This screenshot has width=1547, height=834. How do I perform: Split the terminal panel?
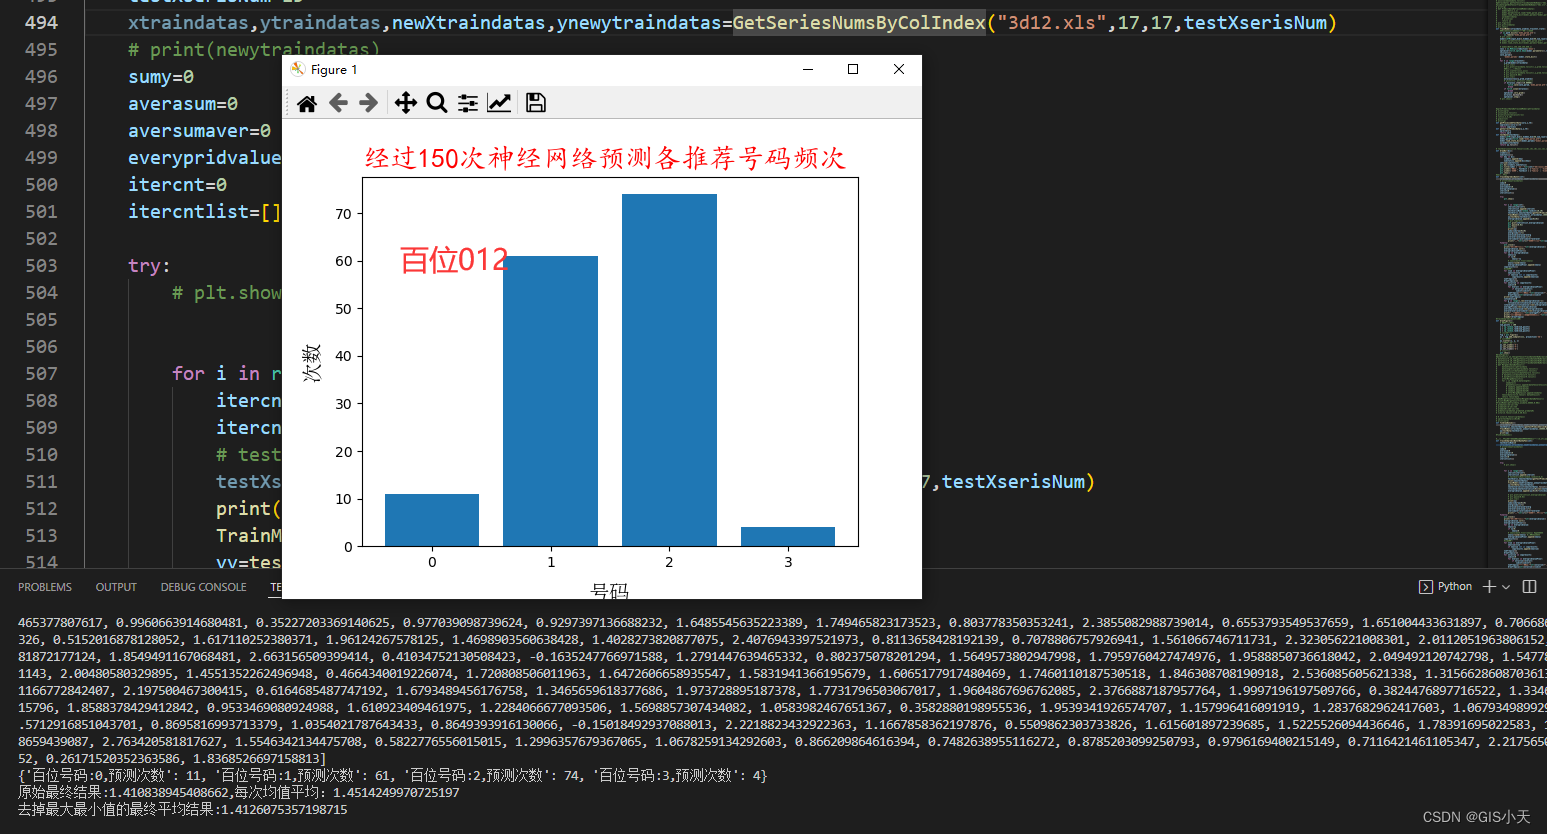click(1529, 587)
